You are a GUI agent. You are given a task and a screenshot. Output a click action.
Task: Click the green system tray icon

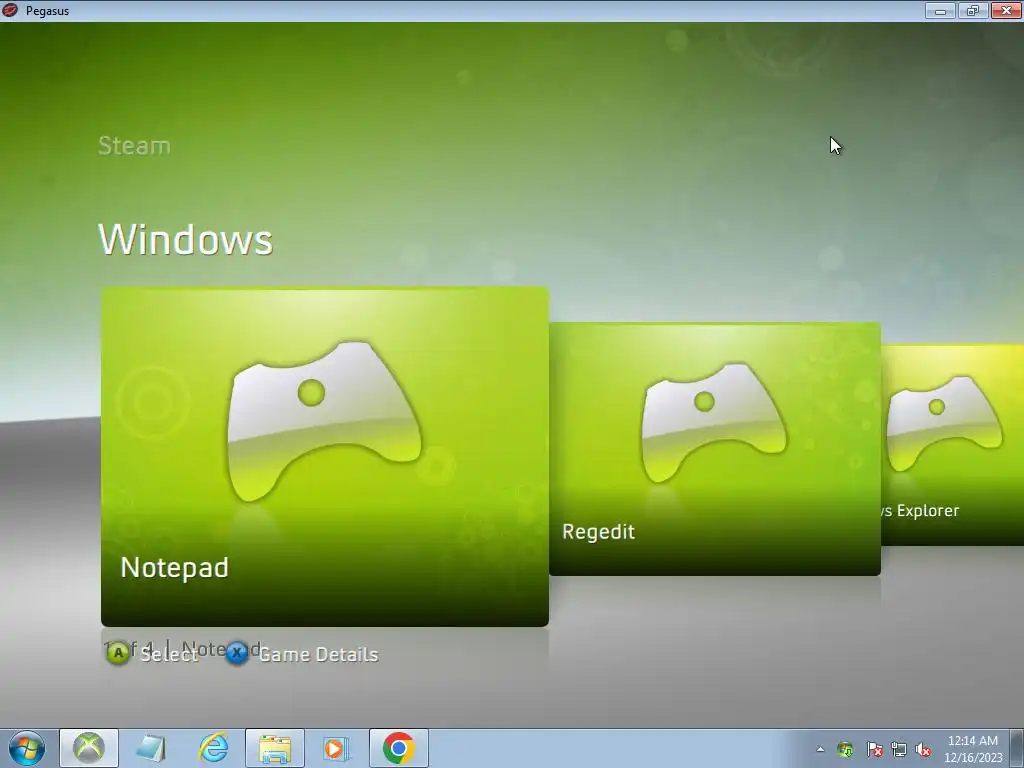coord(845,749)
